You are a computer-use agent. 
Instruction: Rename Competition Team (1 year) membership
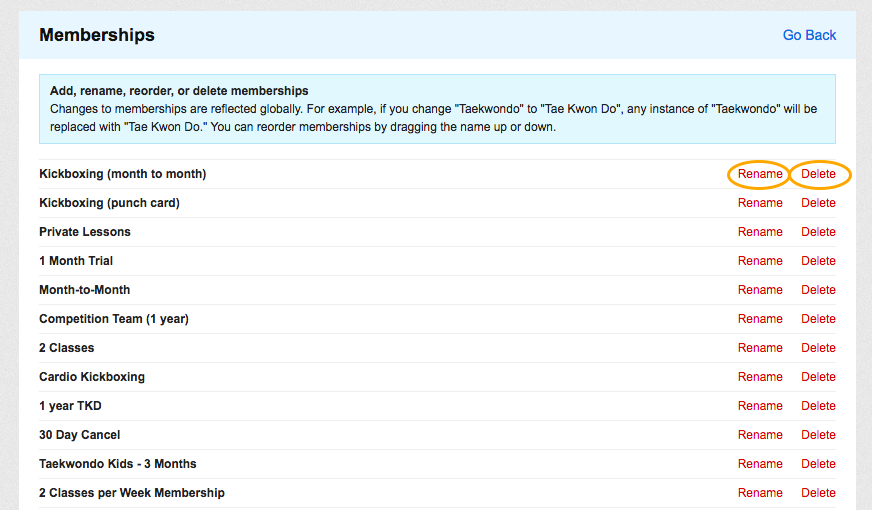pyautogui.click(x=760, y=319)
